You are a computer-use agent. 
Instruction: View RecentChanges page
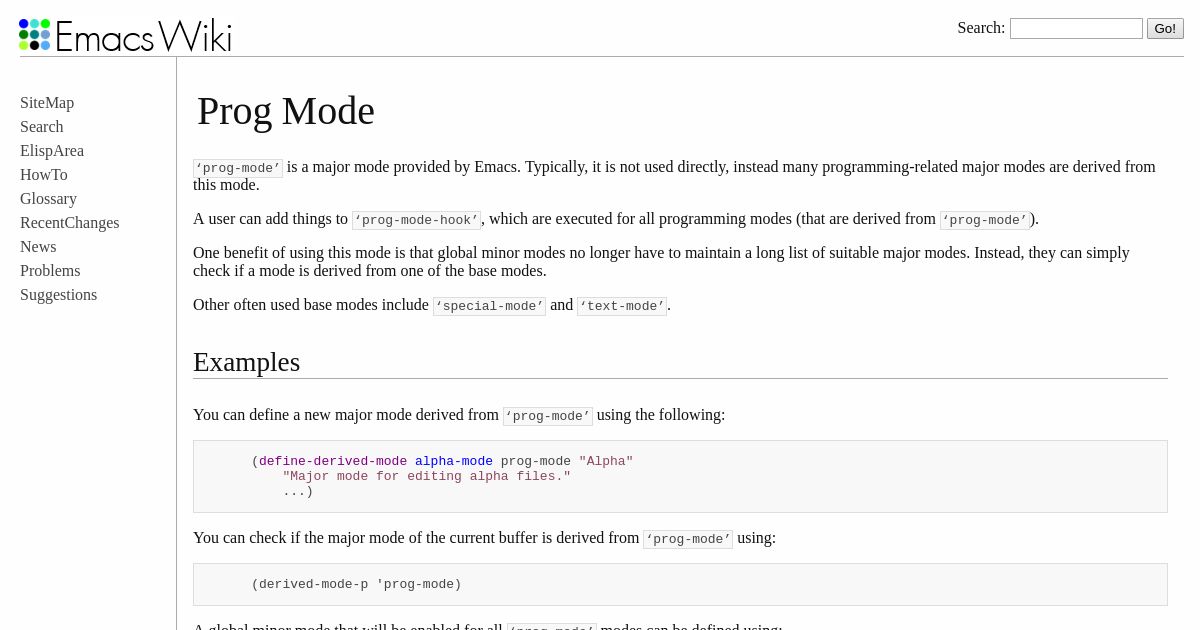tap(69, 223)
